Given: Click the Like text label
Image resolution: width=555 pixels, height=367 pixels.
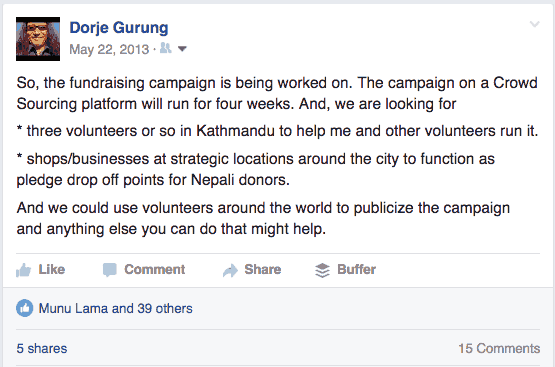Looking at the screenshot, I should (x=52, y=270).
